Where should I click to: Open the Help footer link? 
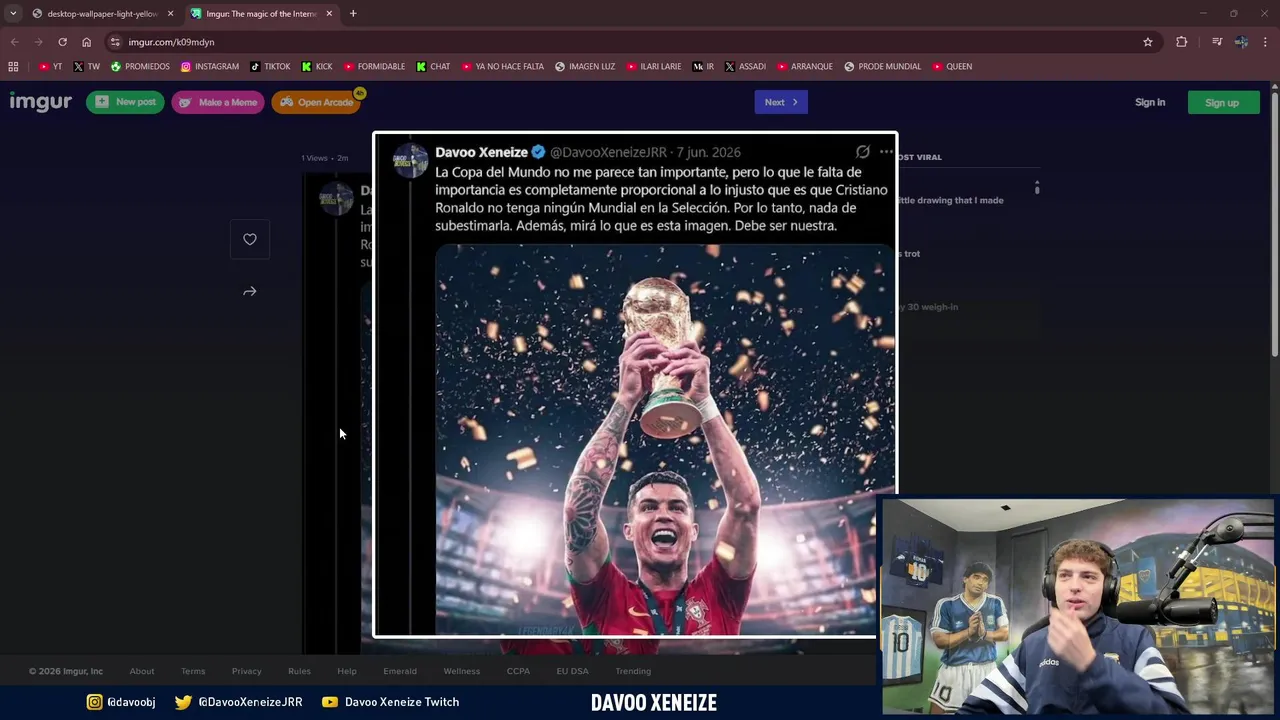pos(347,671)
